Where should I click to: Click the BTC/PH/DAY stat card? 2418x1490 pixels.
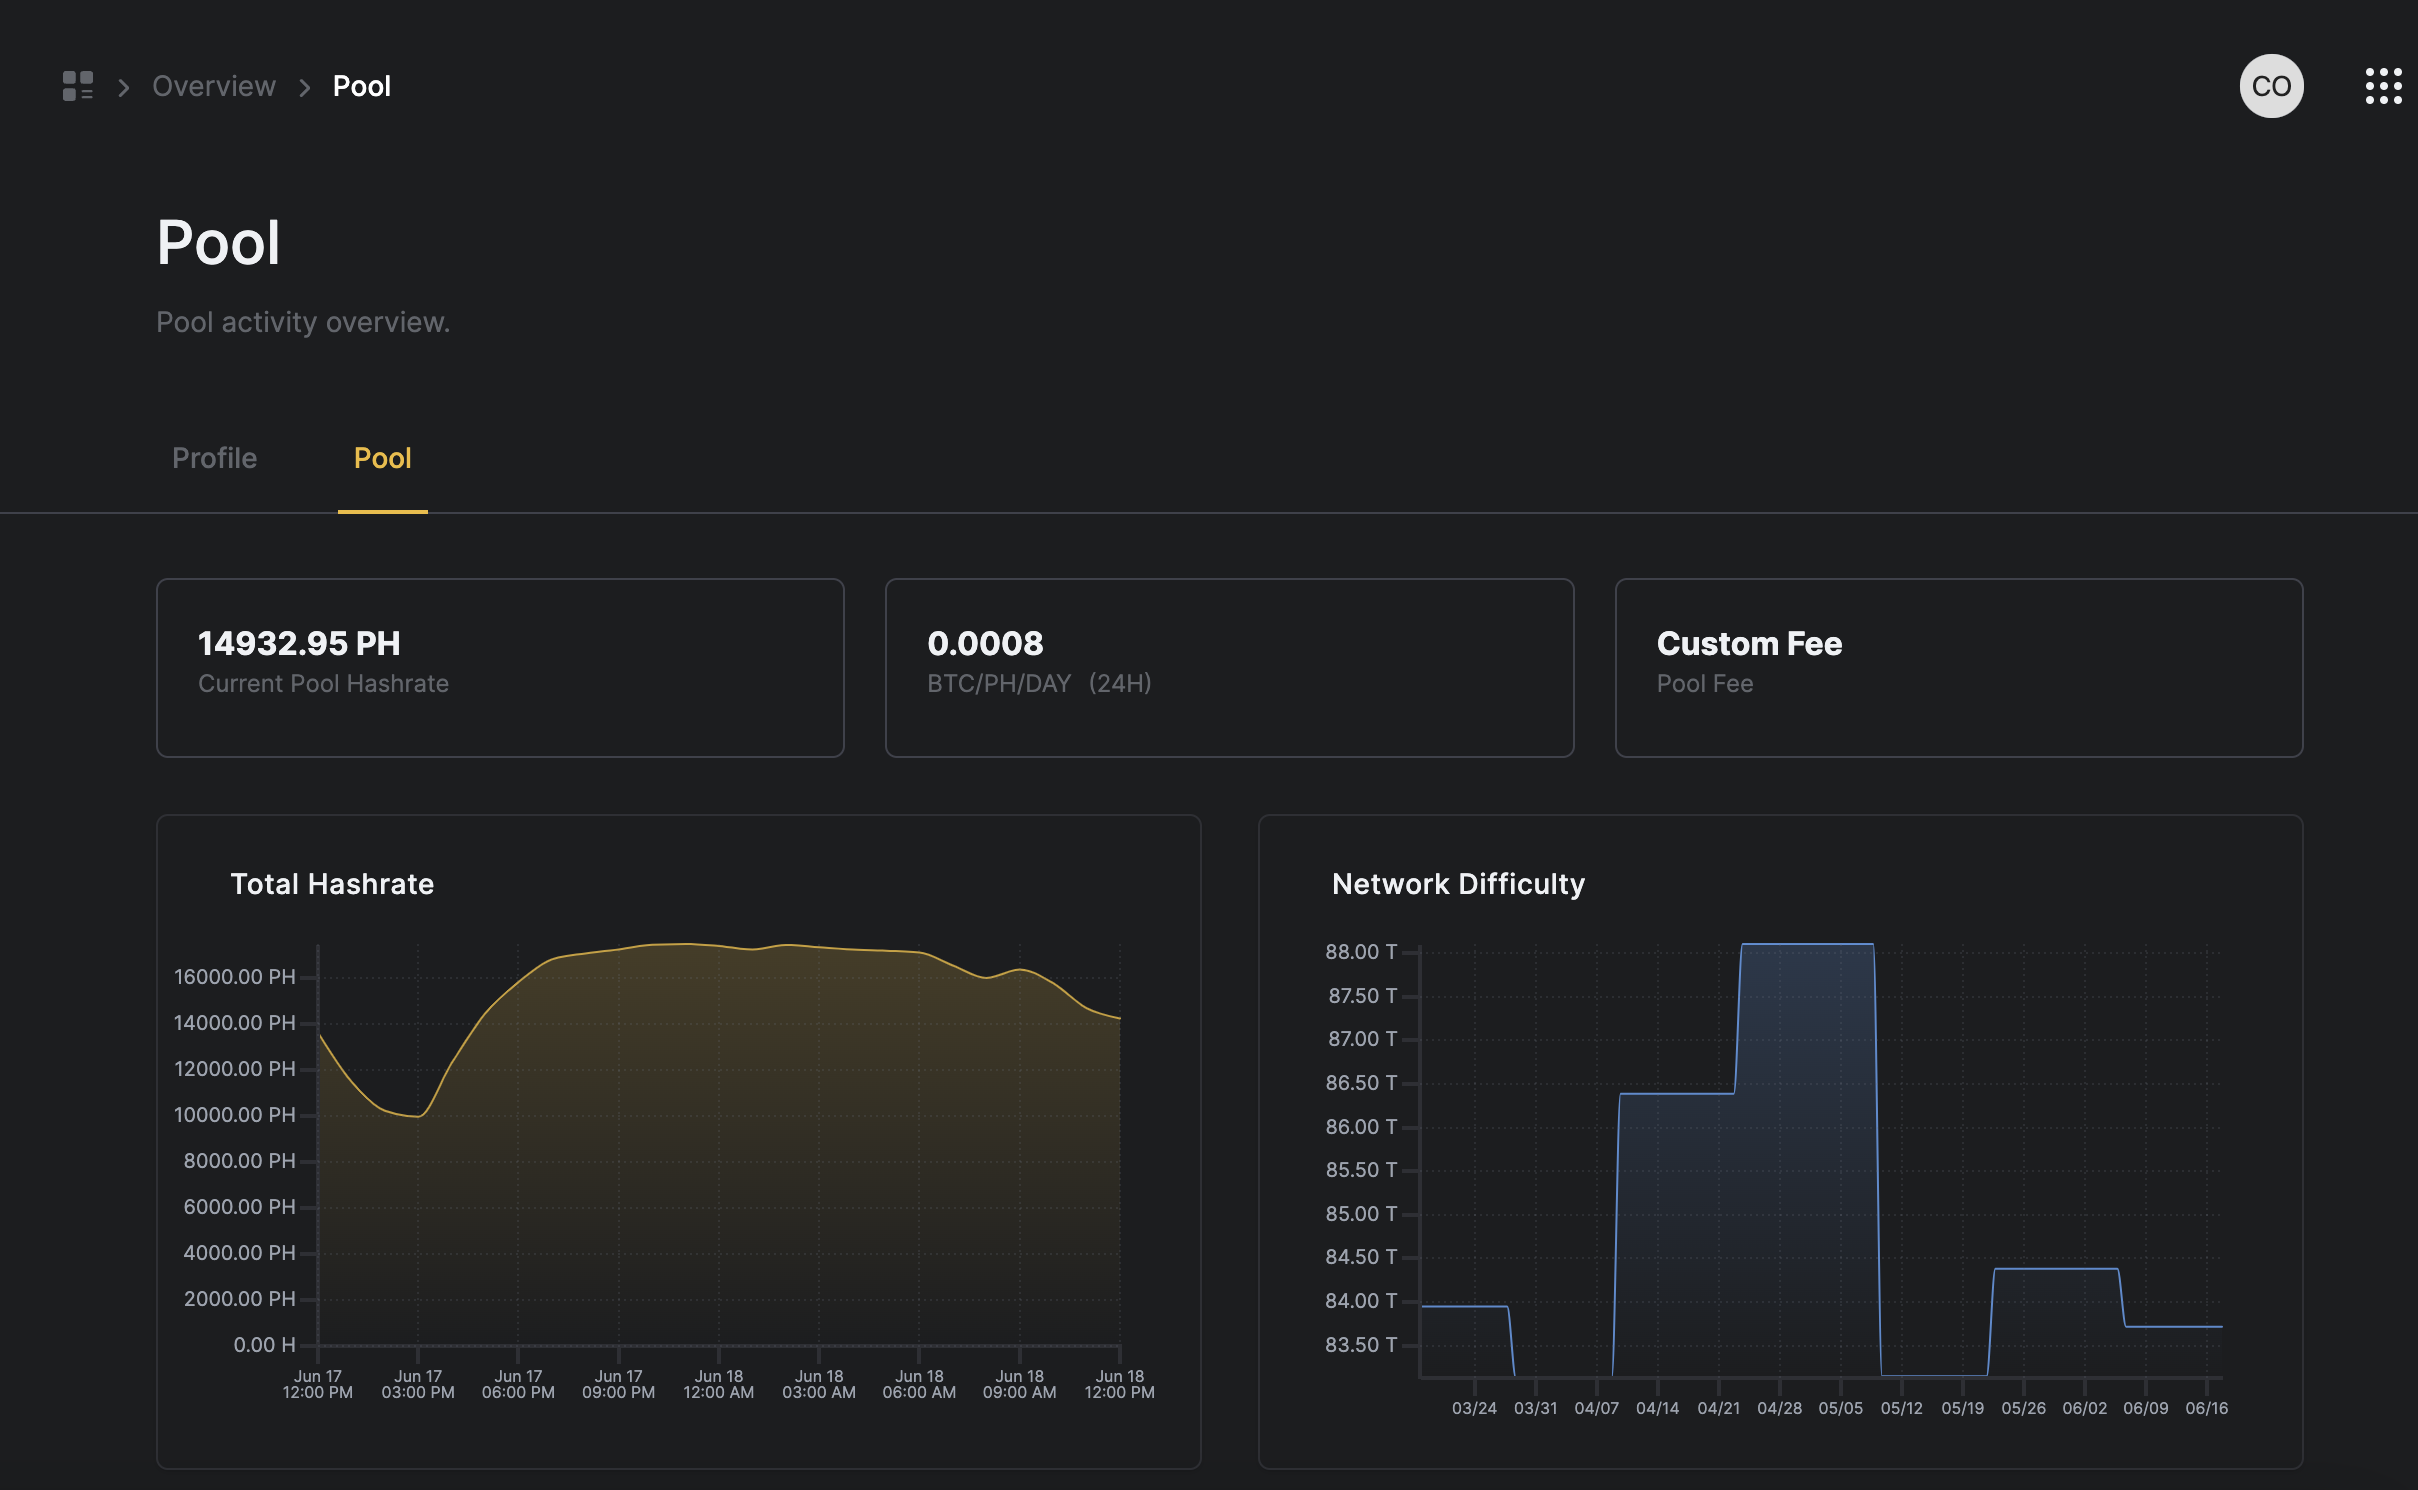coord(1229,667)
